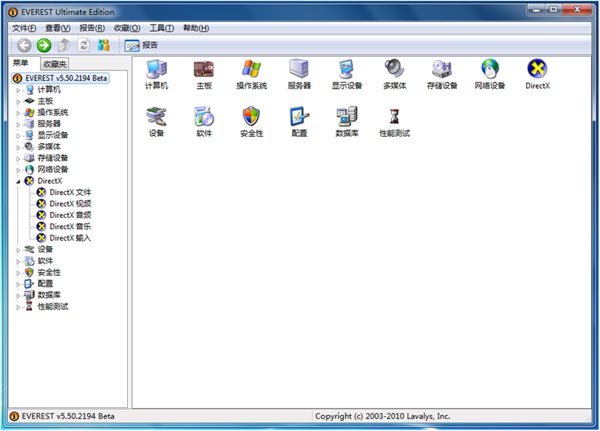Open the 安全性 shield icon
Viewport: 600px width, 431px height.
251,117
